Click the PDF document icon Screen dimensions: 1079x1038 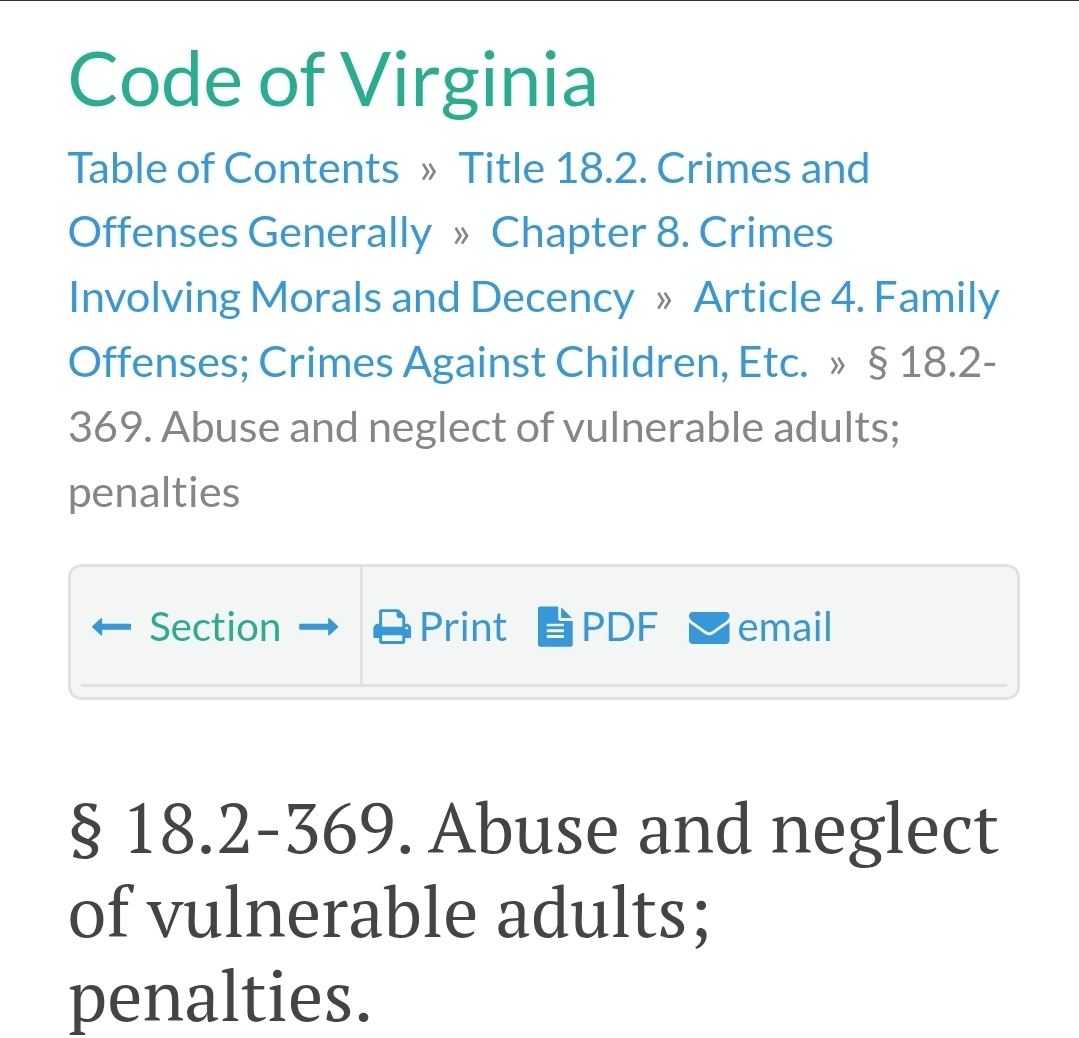[553, 628]
